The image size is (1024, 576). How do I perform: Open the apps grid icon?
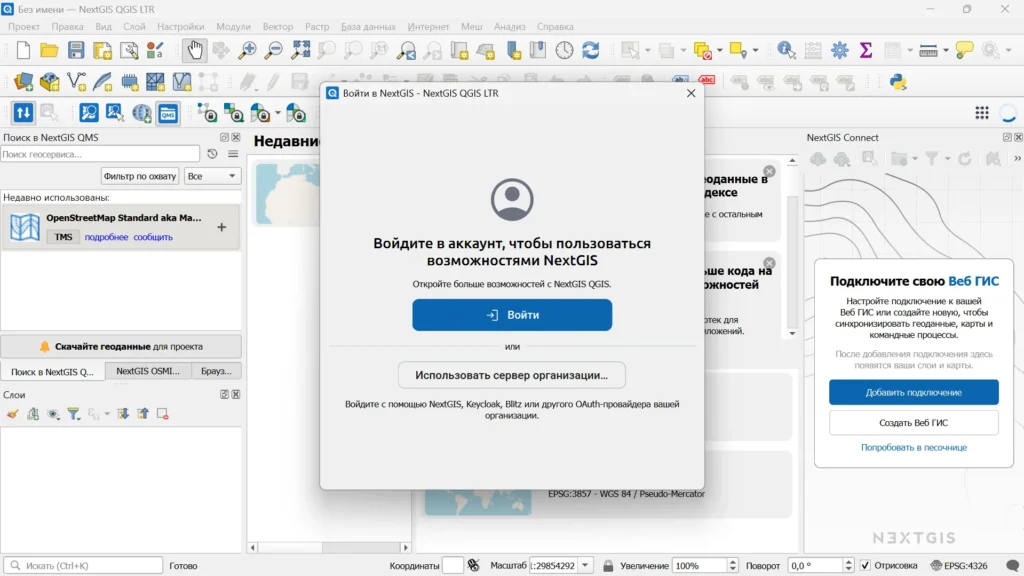(982, 113)
